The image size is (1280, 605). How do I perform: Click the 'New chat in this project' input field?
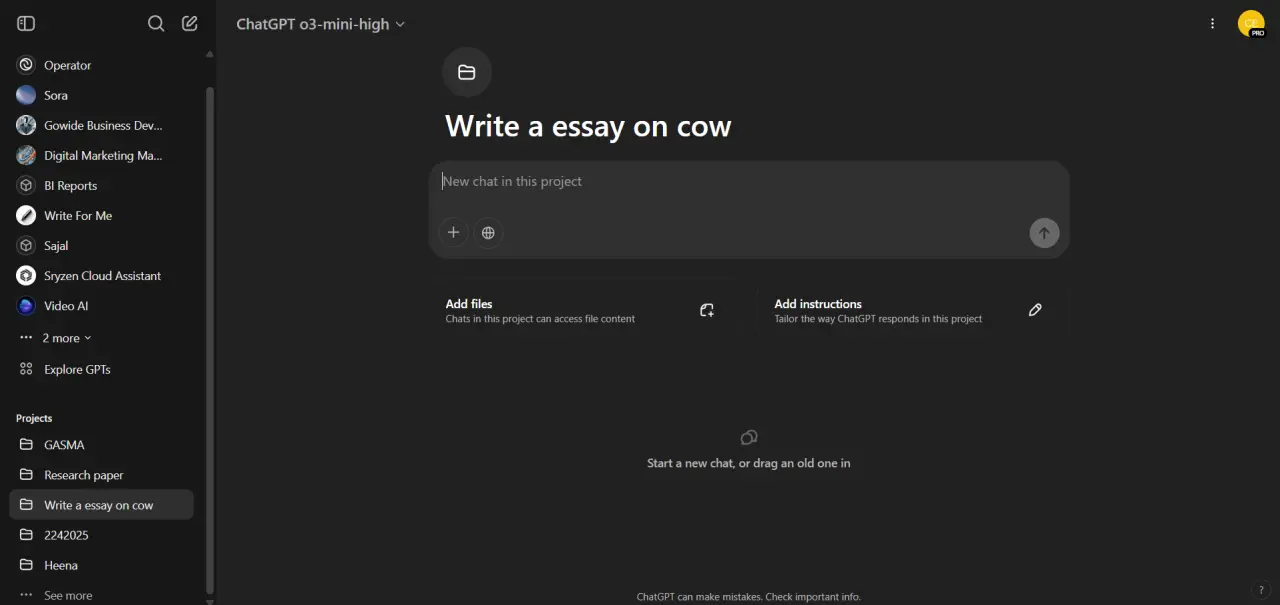coord(749,182)
